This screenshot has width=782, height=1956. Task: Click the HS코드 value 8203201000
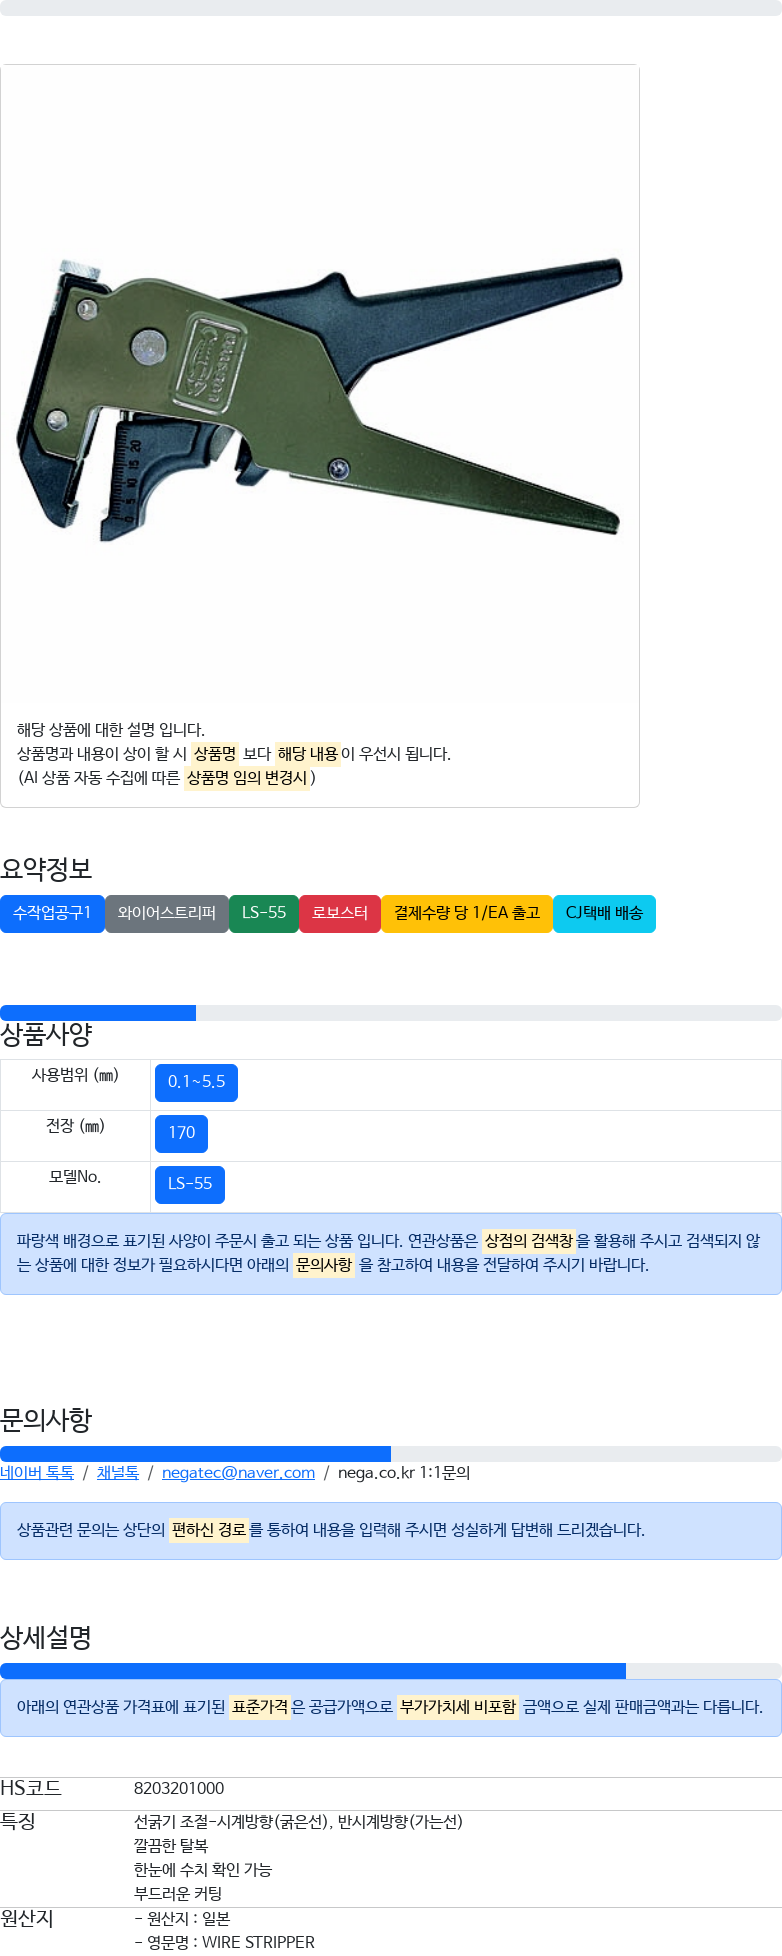(179, 1788)
